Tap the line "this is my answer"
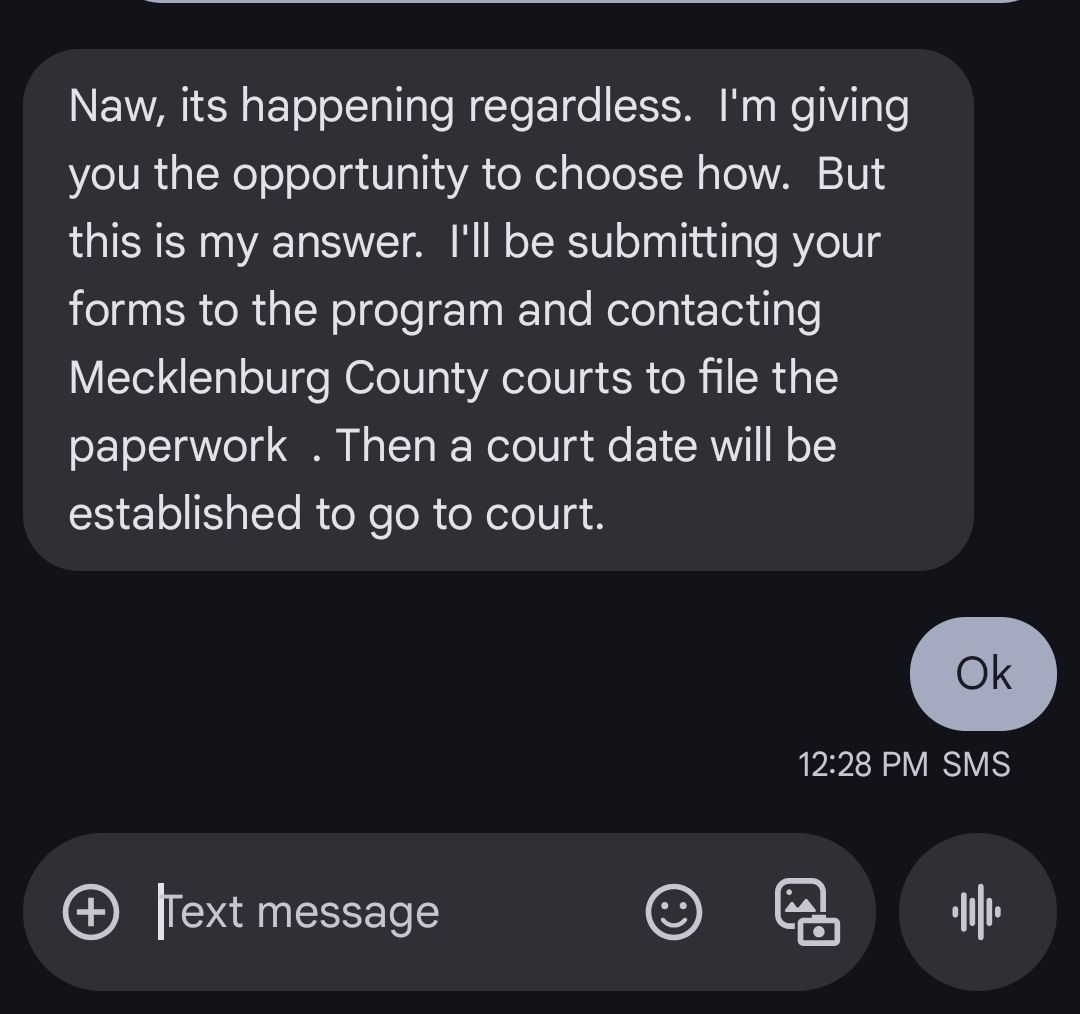This screenshot has width=1080, height=1014. [245, 242]
